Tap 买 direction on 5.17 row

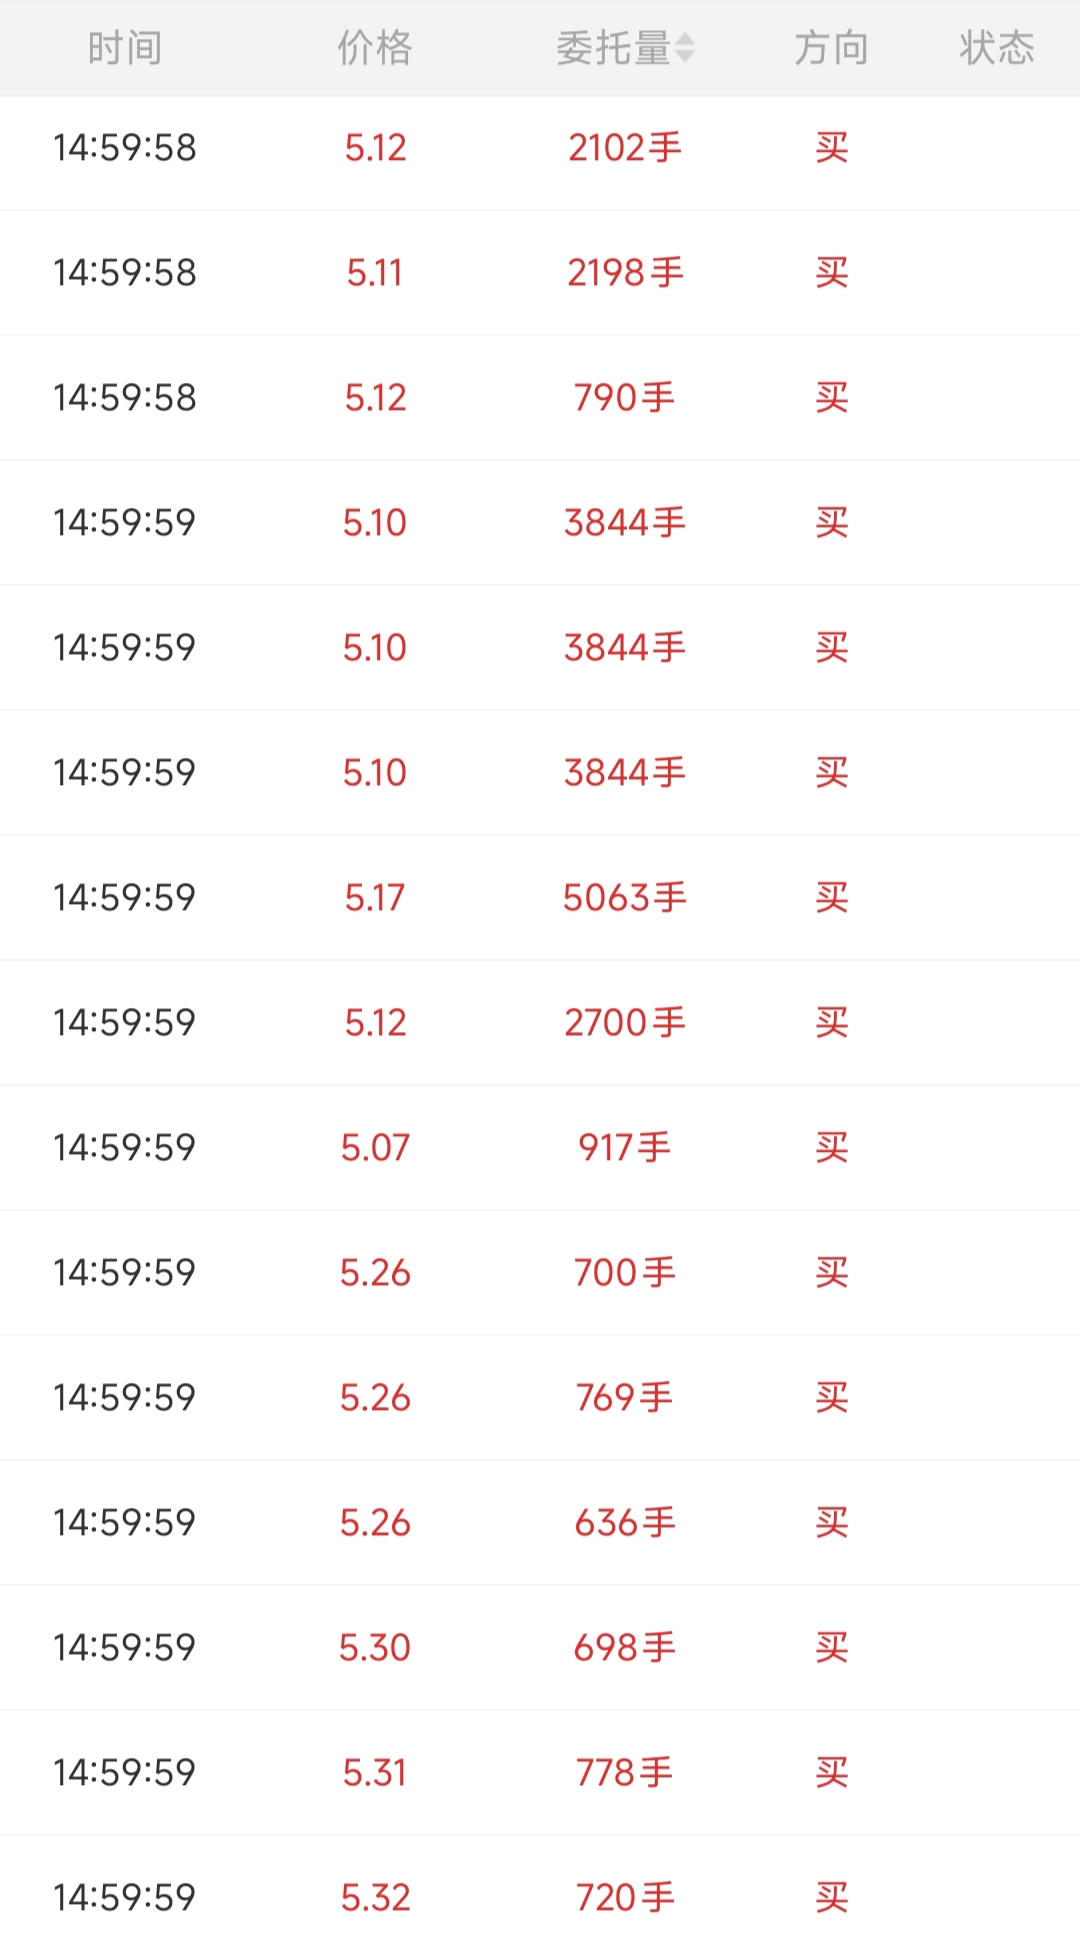[832, 898]
